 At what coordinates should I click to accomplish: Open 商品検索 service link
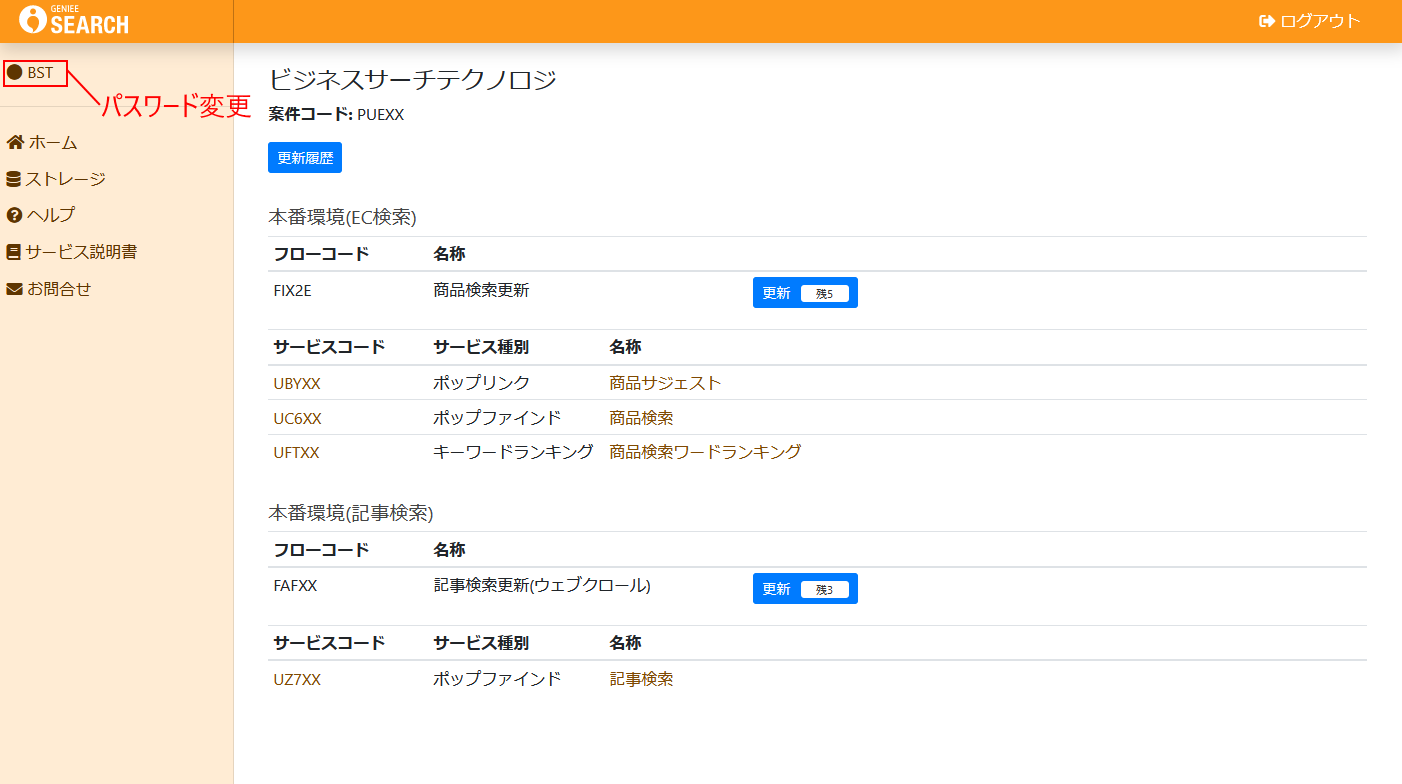pos(641,418)
